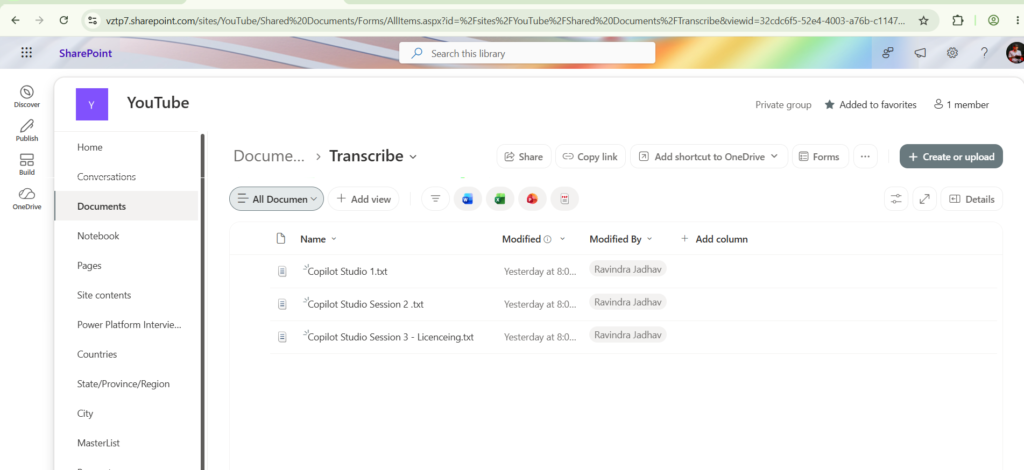Open Pages in site navigation
Screen dimensions: 1024x470
click(x=89, y=266)
